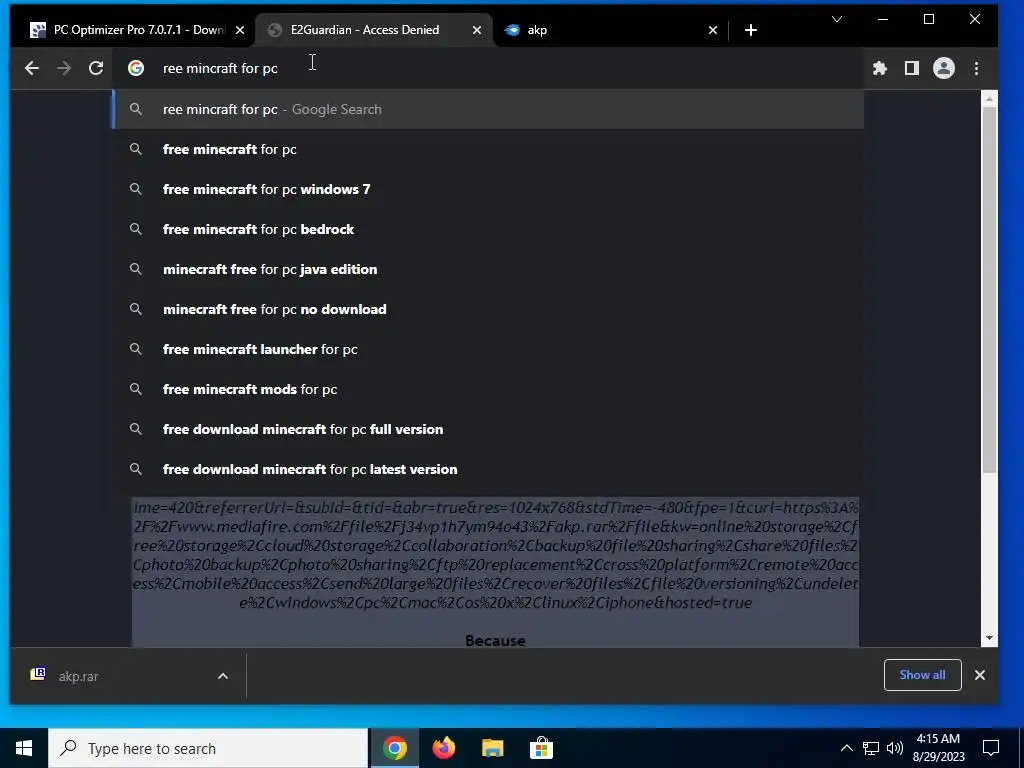Click the network status tray icon
This screenshot has height=768, width=1024.
click(x=871, y=748)
